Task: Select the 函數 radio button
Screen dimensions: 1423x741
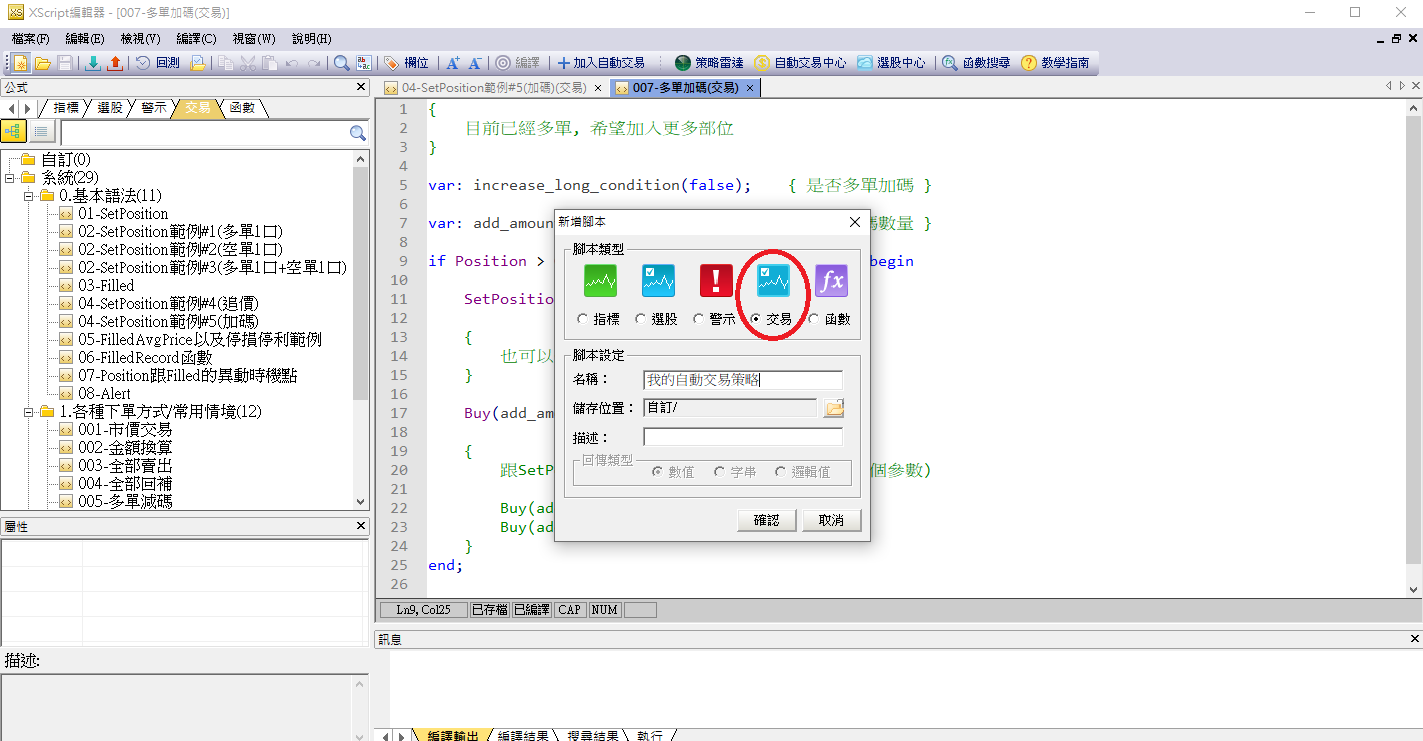Action: pyautogui.click(x=814, y=319)
